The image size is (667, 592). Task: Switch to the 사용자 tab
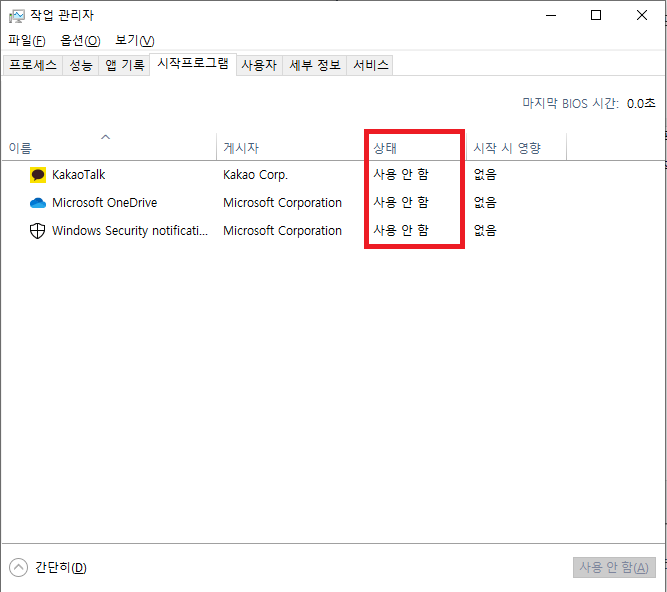(259, 65)
